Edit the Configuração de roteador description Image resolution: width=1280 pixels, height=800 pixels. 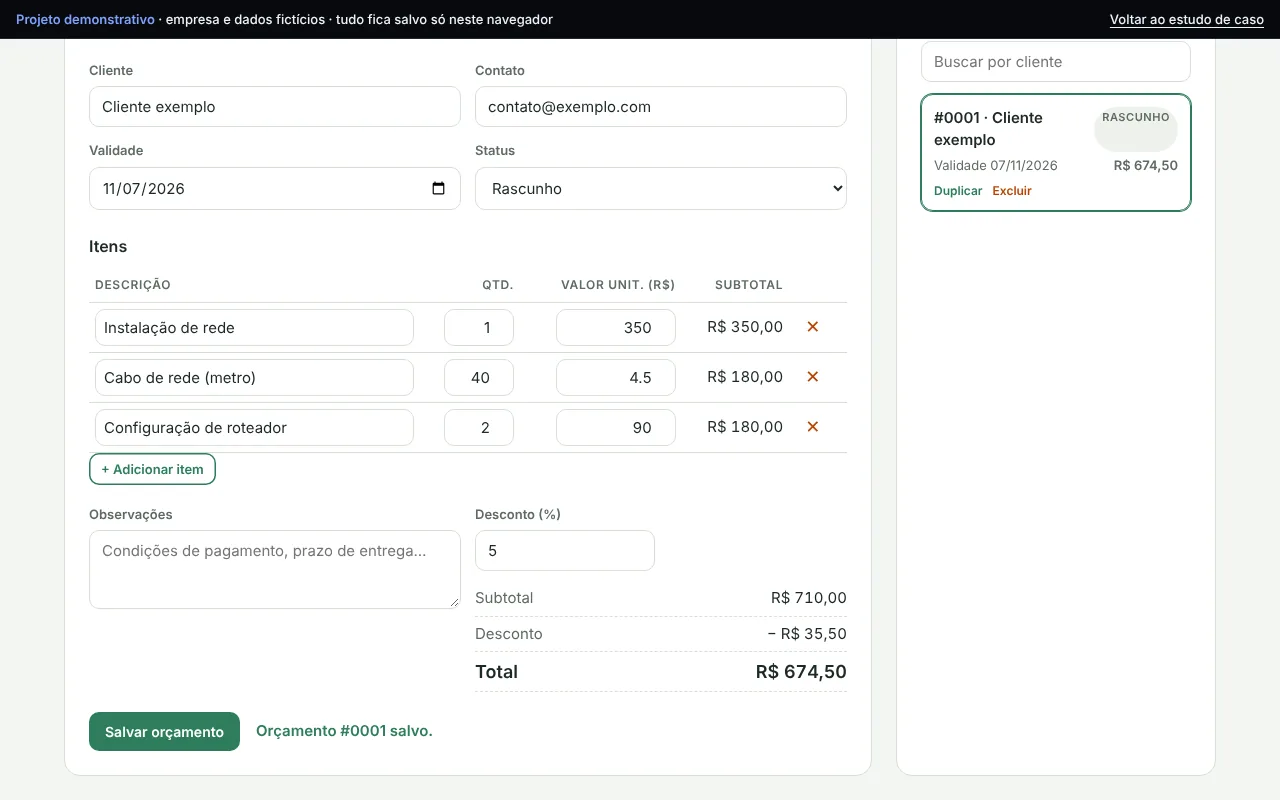click(254, 427)
